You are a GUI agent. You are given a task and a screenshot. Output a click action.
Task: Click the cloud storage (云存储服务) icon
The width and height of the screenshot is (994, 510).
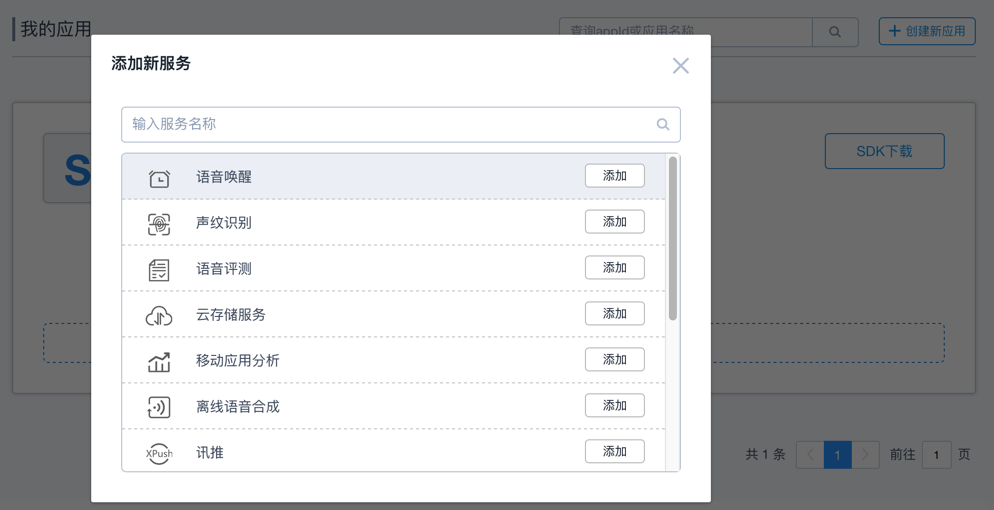pos(159,316)
